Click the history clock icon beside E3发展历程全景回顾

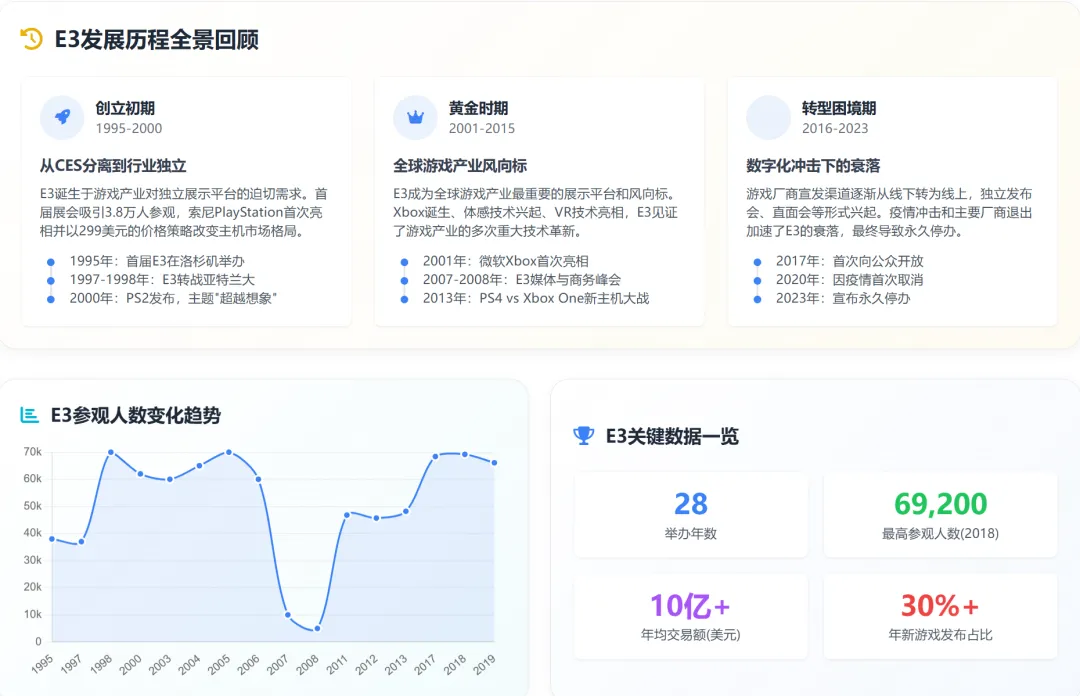point(31,39)
